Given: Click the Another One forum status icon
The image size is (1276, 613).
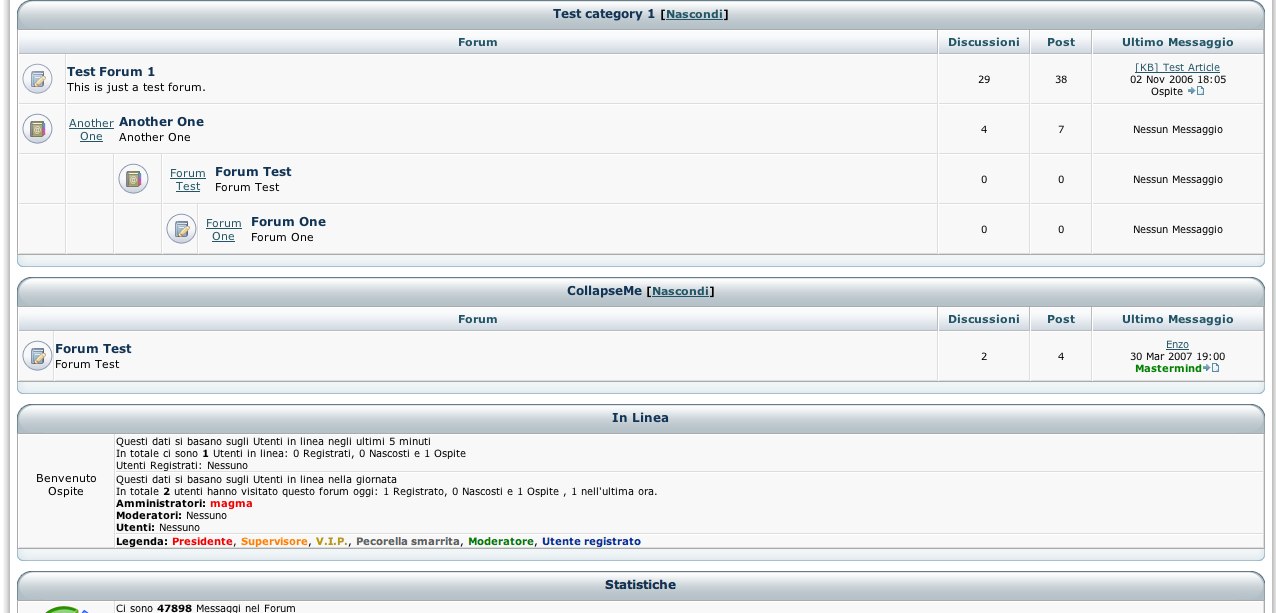Looking at the screenshot, I should click(37, 129).
